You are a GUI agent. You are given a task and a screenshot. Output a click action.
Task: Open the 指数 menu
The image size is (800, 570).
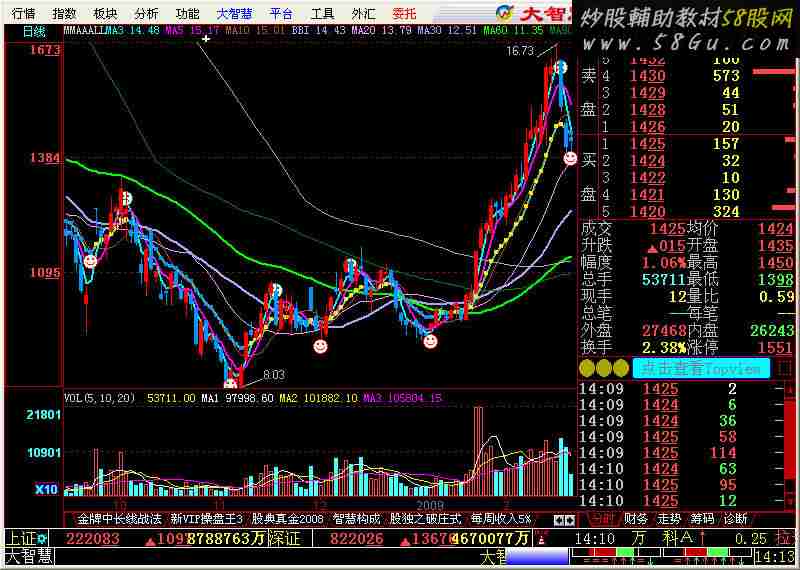(x=65, y=13)
